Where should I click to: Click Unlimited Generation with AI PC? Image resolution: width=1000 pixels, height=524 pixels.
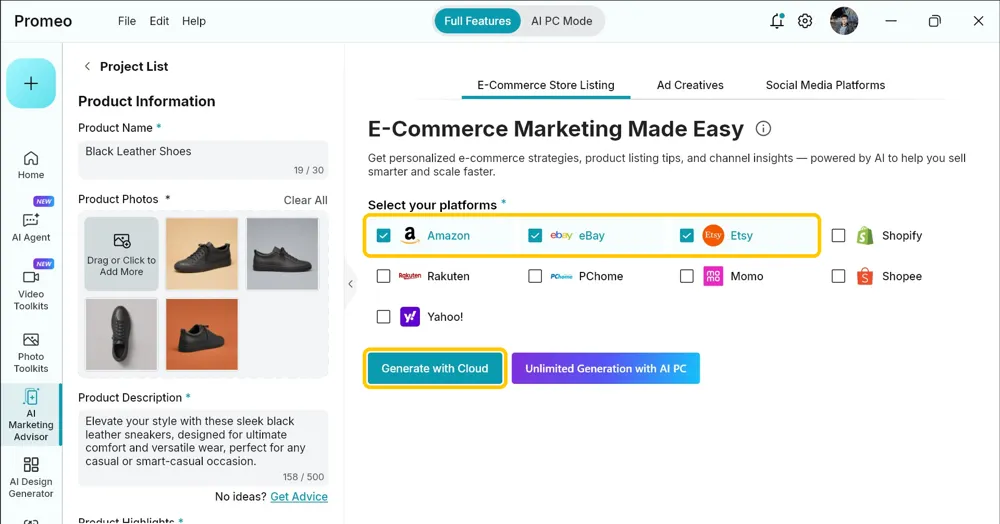(x=606, y=368)
